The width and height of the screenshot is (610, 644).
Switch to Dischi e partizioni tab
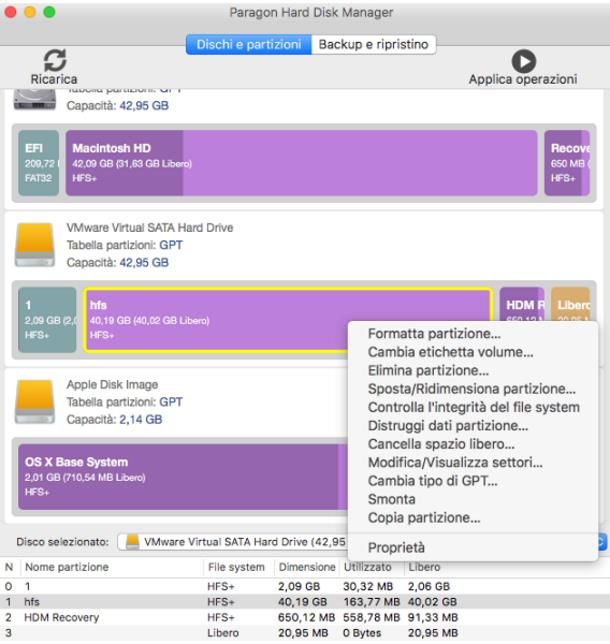(x=249, y=44)
